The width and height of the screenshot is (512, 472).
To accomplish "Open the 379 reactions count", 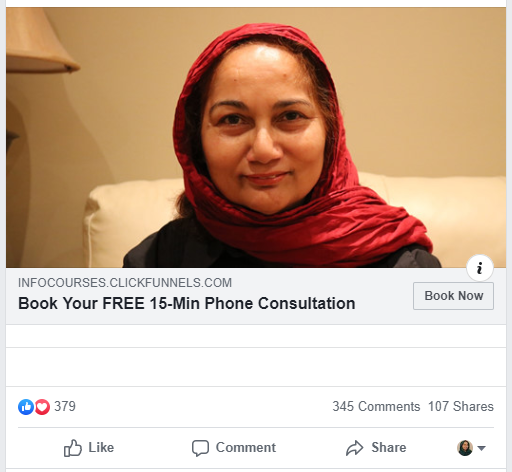I will (65, 407).
